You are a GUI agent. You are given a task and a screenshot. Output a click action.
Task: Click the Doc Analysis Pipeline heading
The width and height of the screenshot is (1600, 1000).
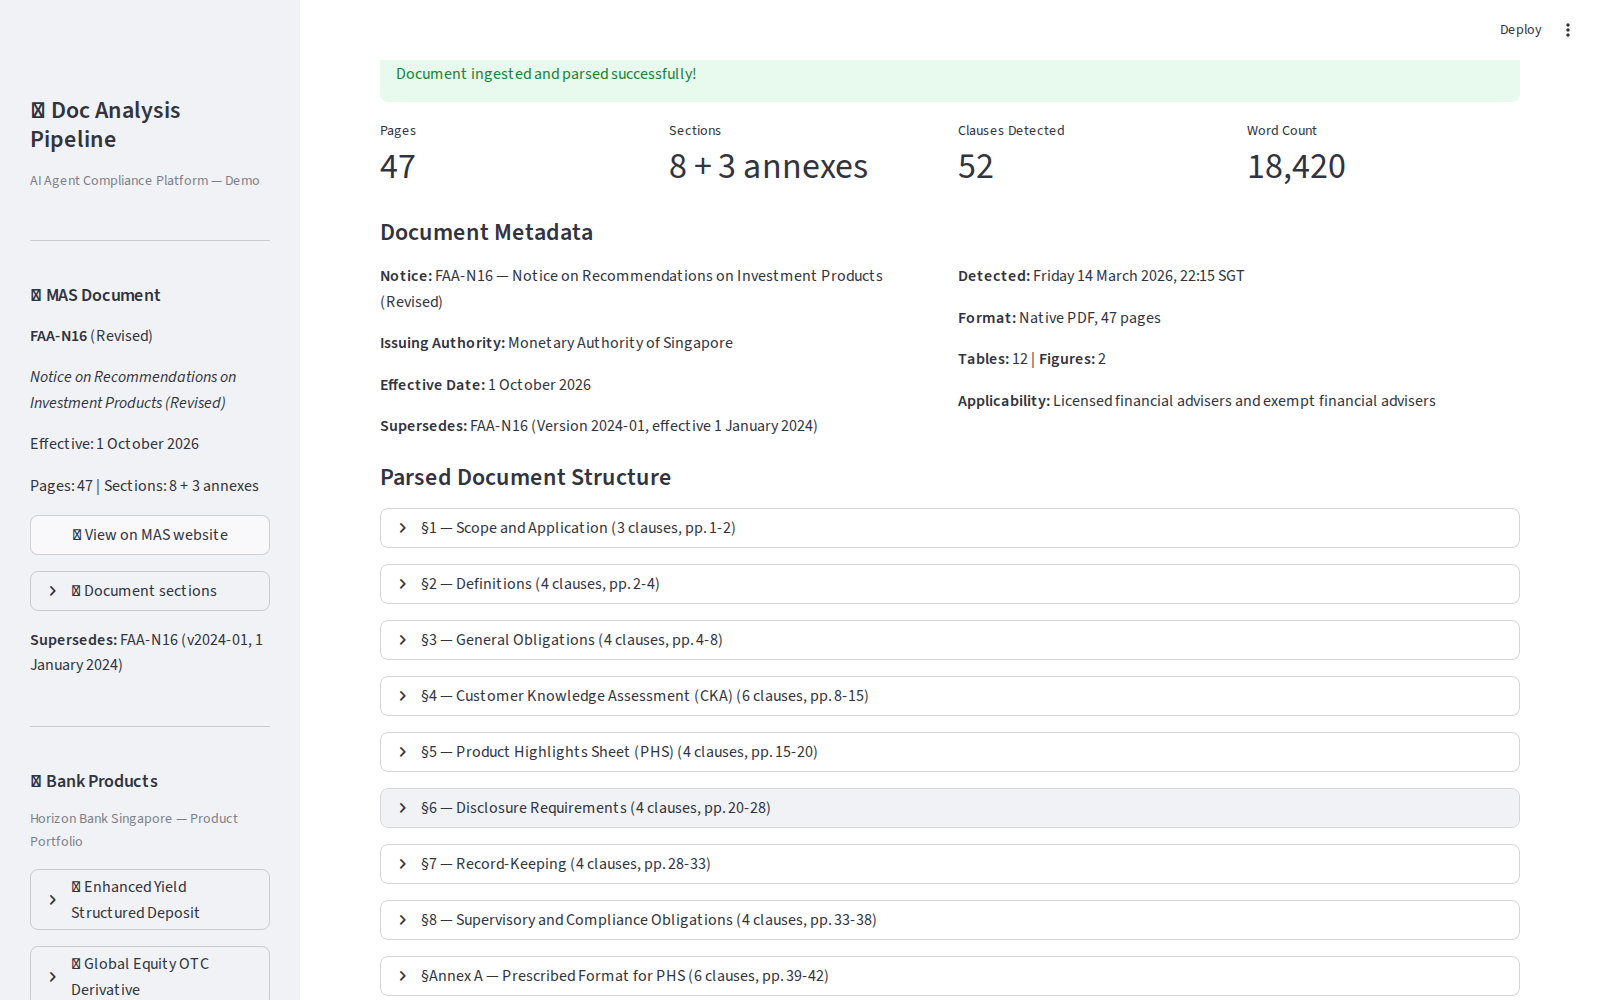tap(105, 124)
